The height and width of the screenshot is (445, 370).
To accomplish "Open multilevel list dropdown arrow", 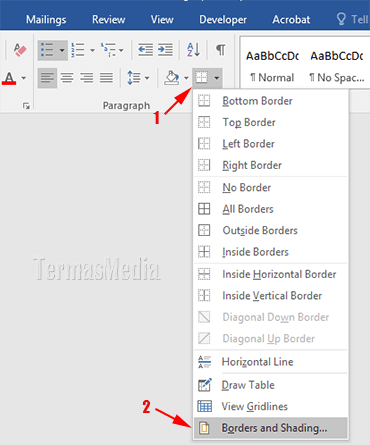I will coord(121,50).
